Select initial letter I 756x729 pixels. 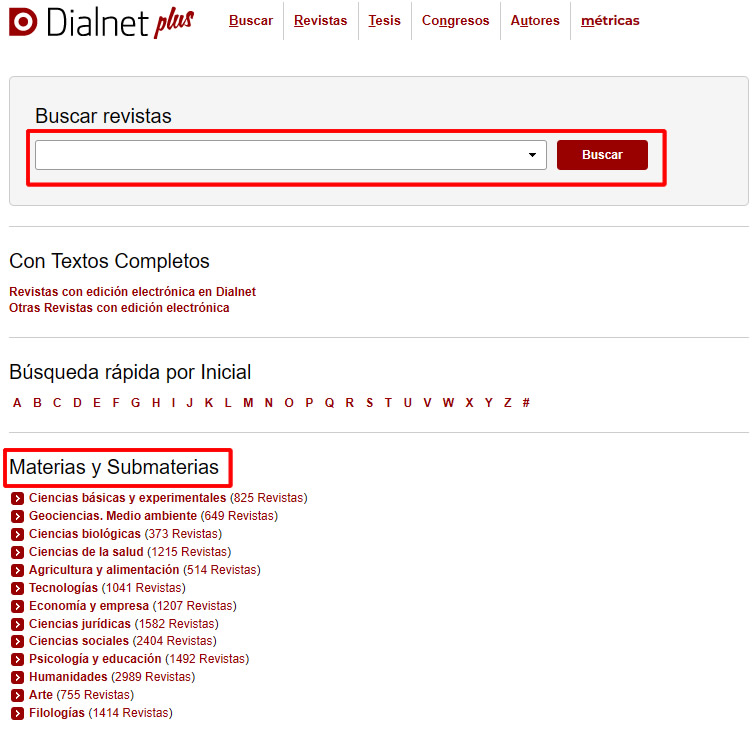(173, 403)
